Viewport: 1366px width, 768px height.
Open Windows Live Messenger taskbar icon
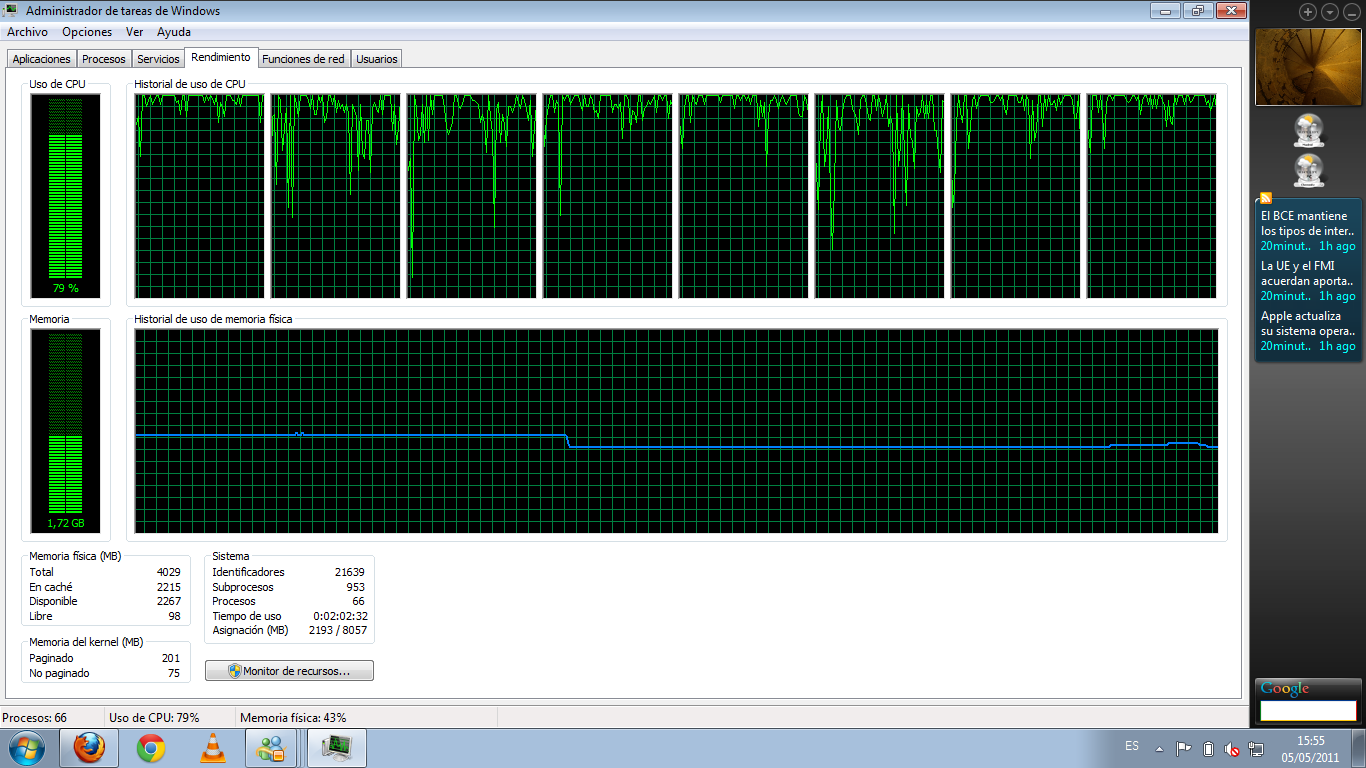[x=271, y=748]
